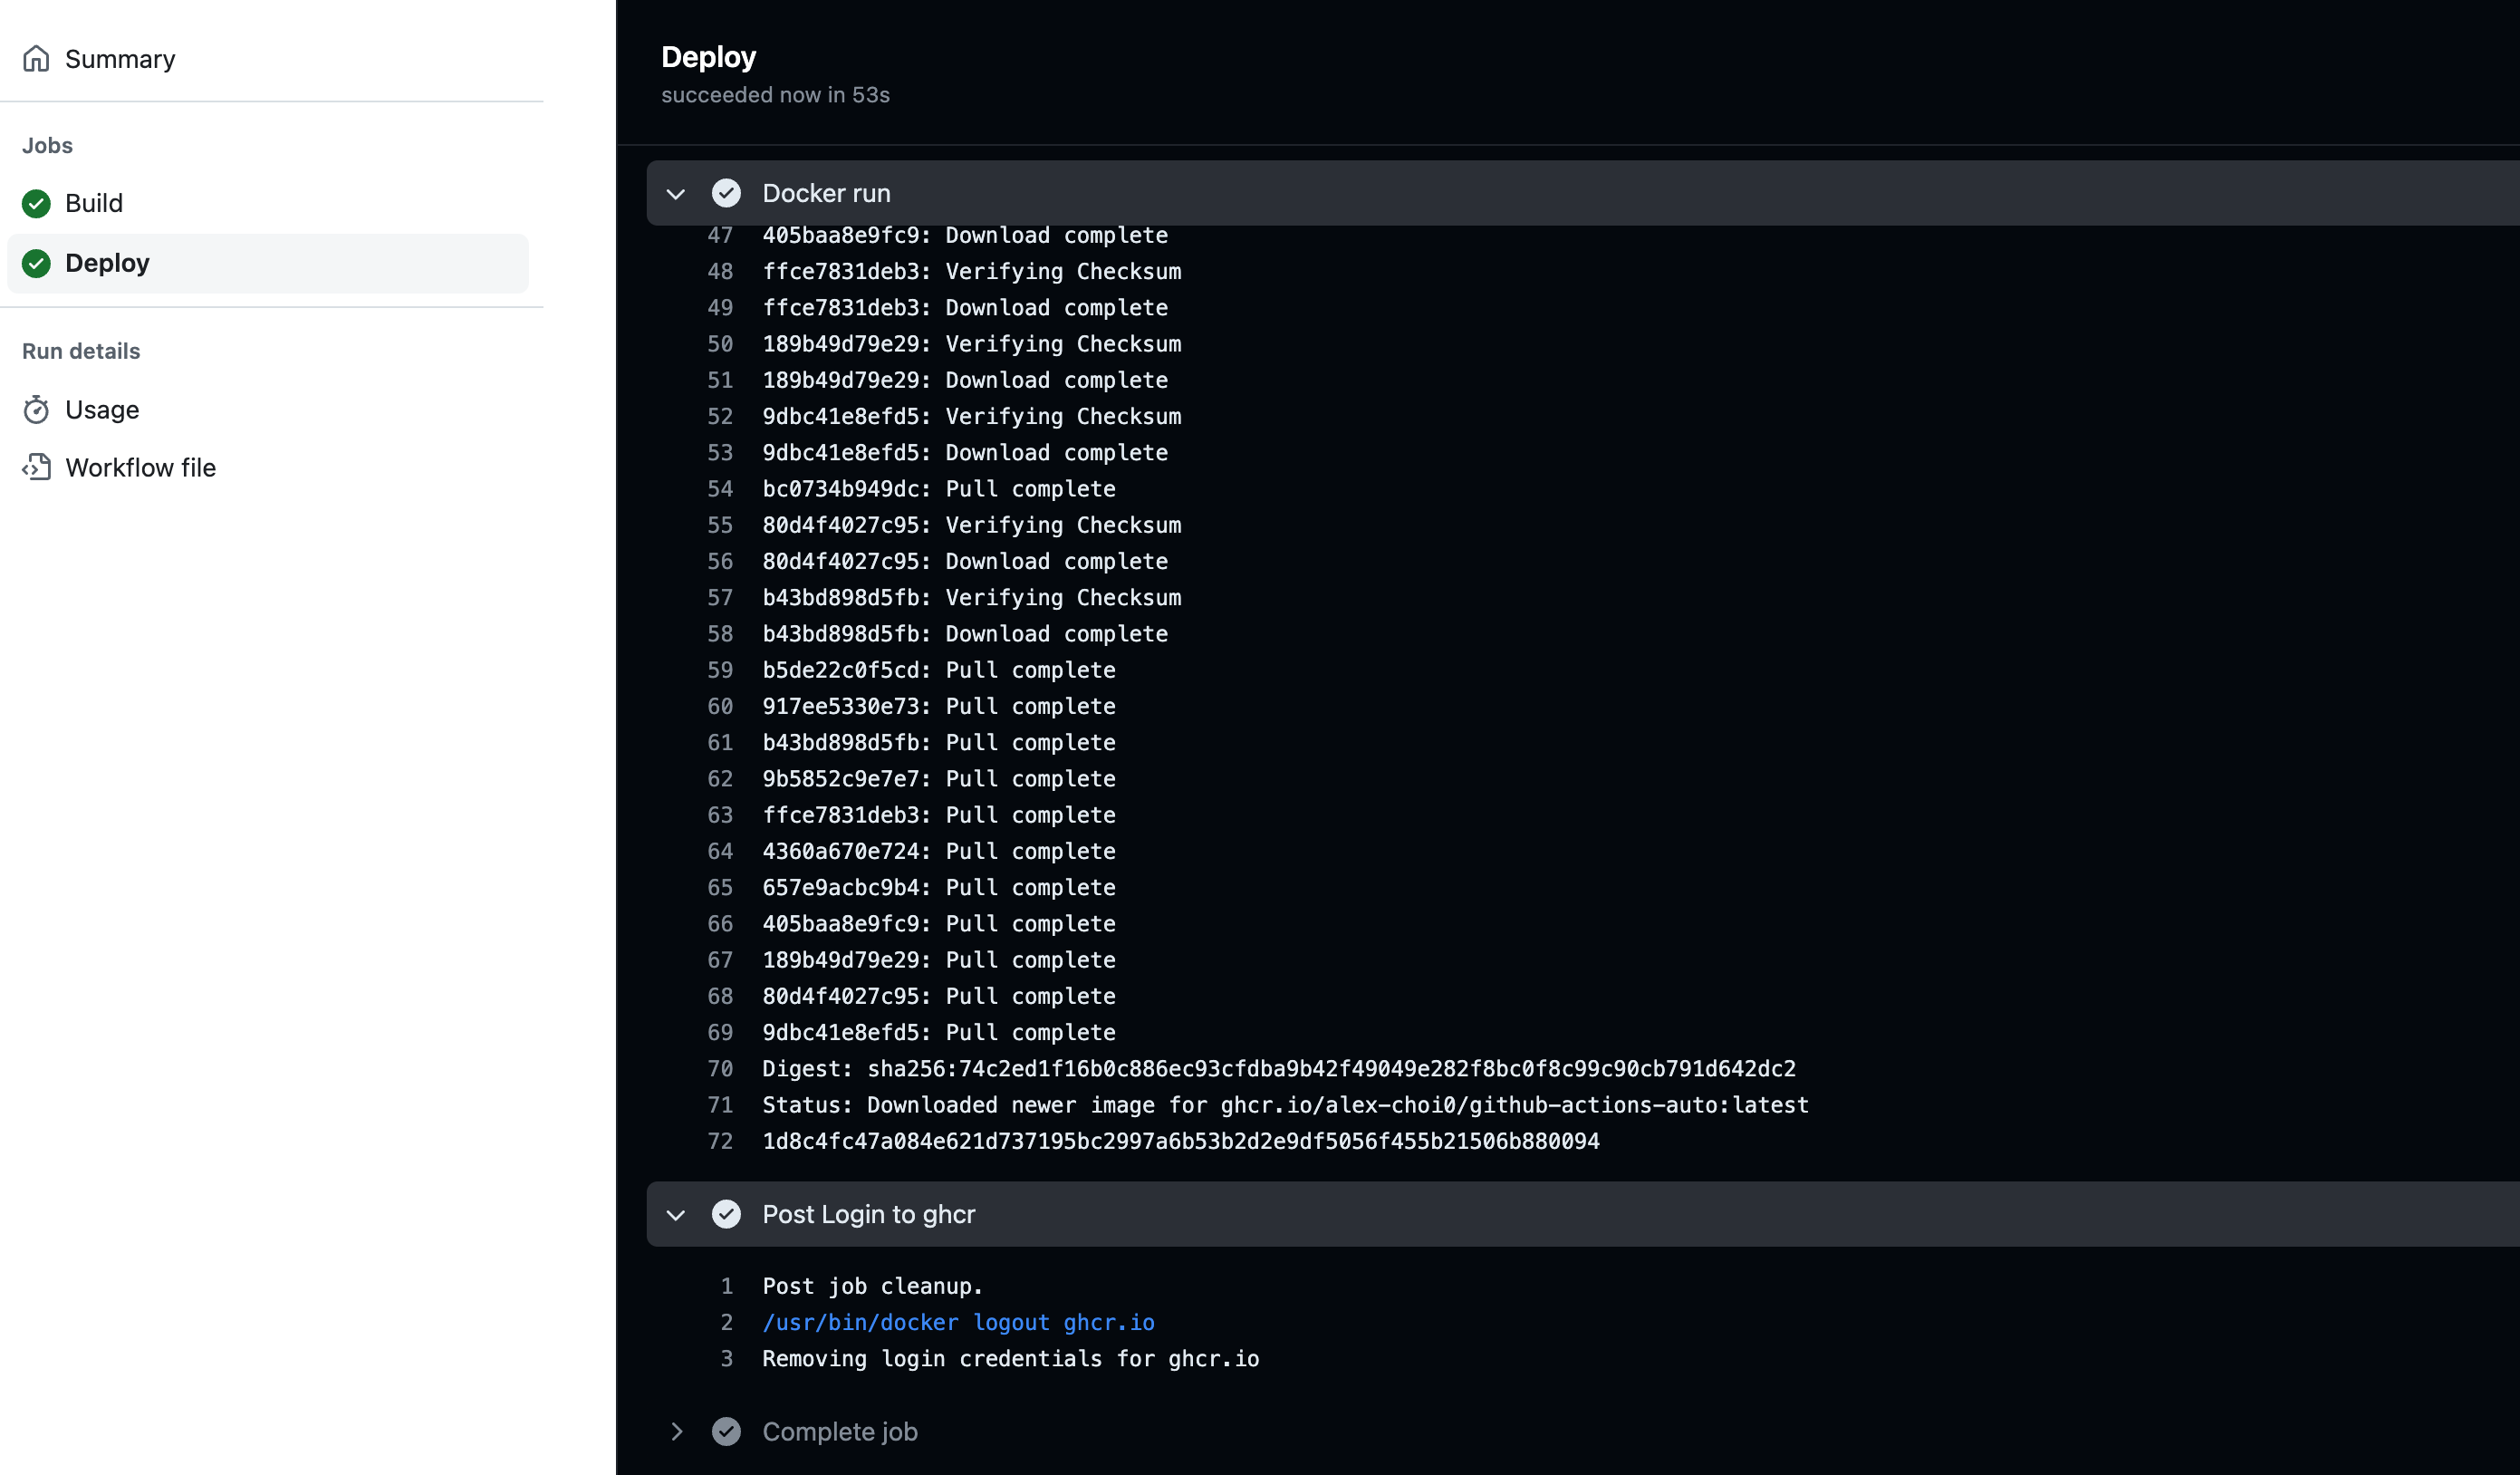Open the Summary page

tap(120, 59)
